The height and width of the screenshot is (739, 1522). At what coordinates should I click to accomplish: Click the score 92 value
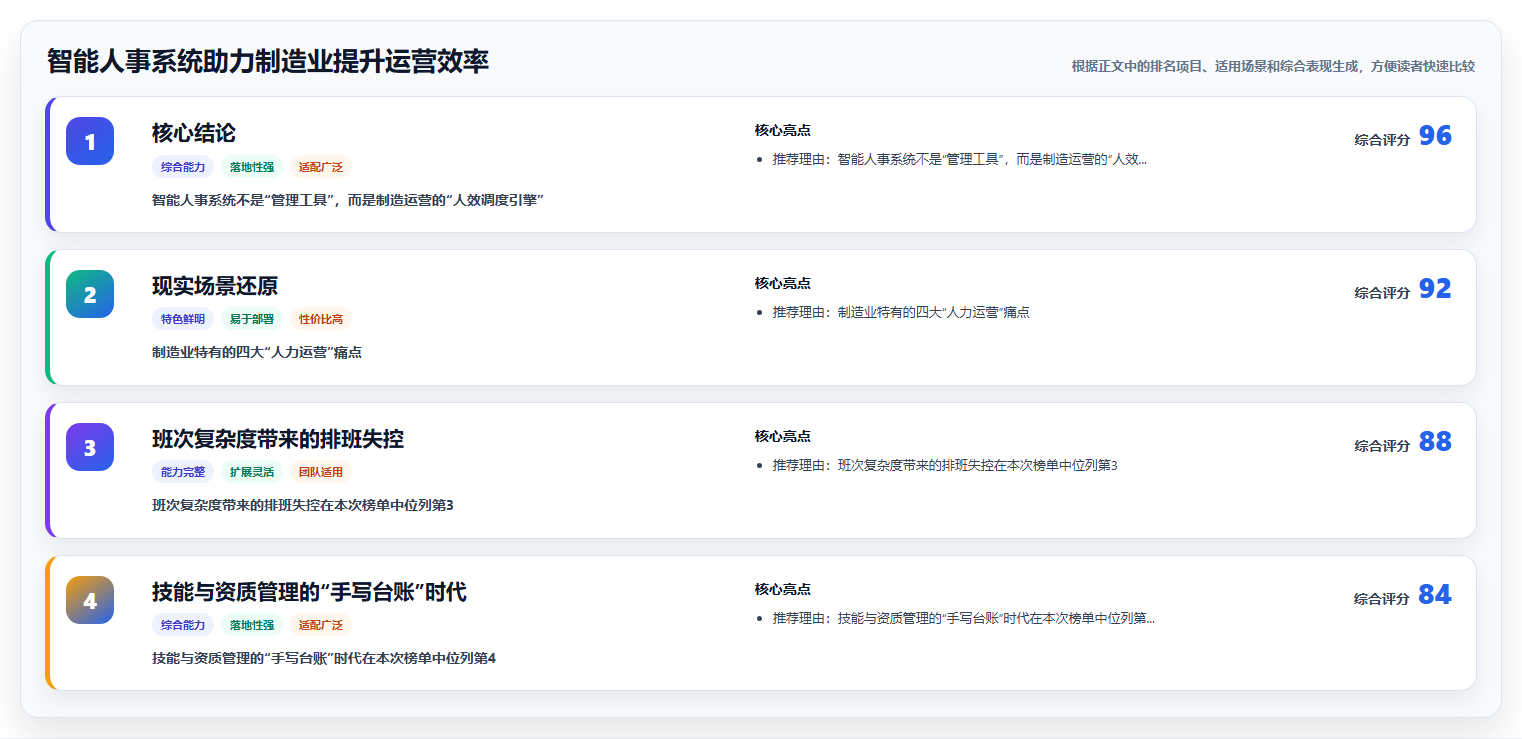(x=1435, y=289)
